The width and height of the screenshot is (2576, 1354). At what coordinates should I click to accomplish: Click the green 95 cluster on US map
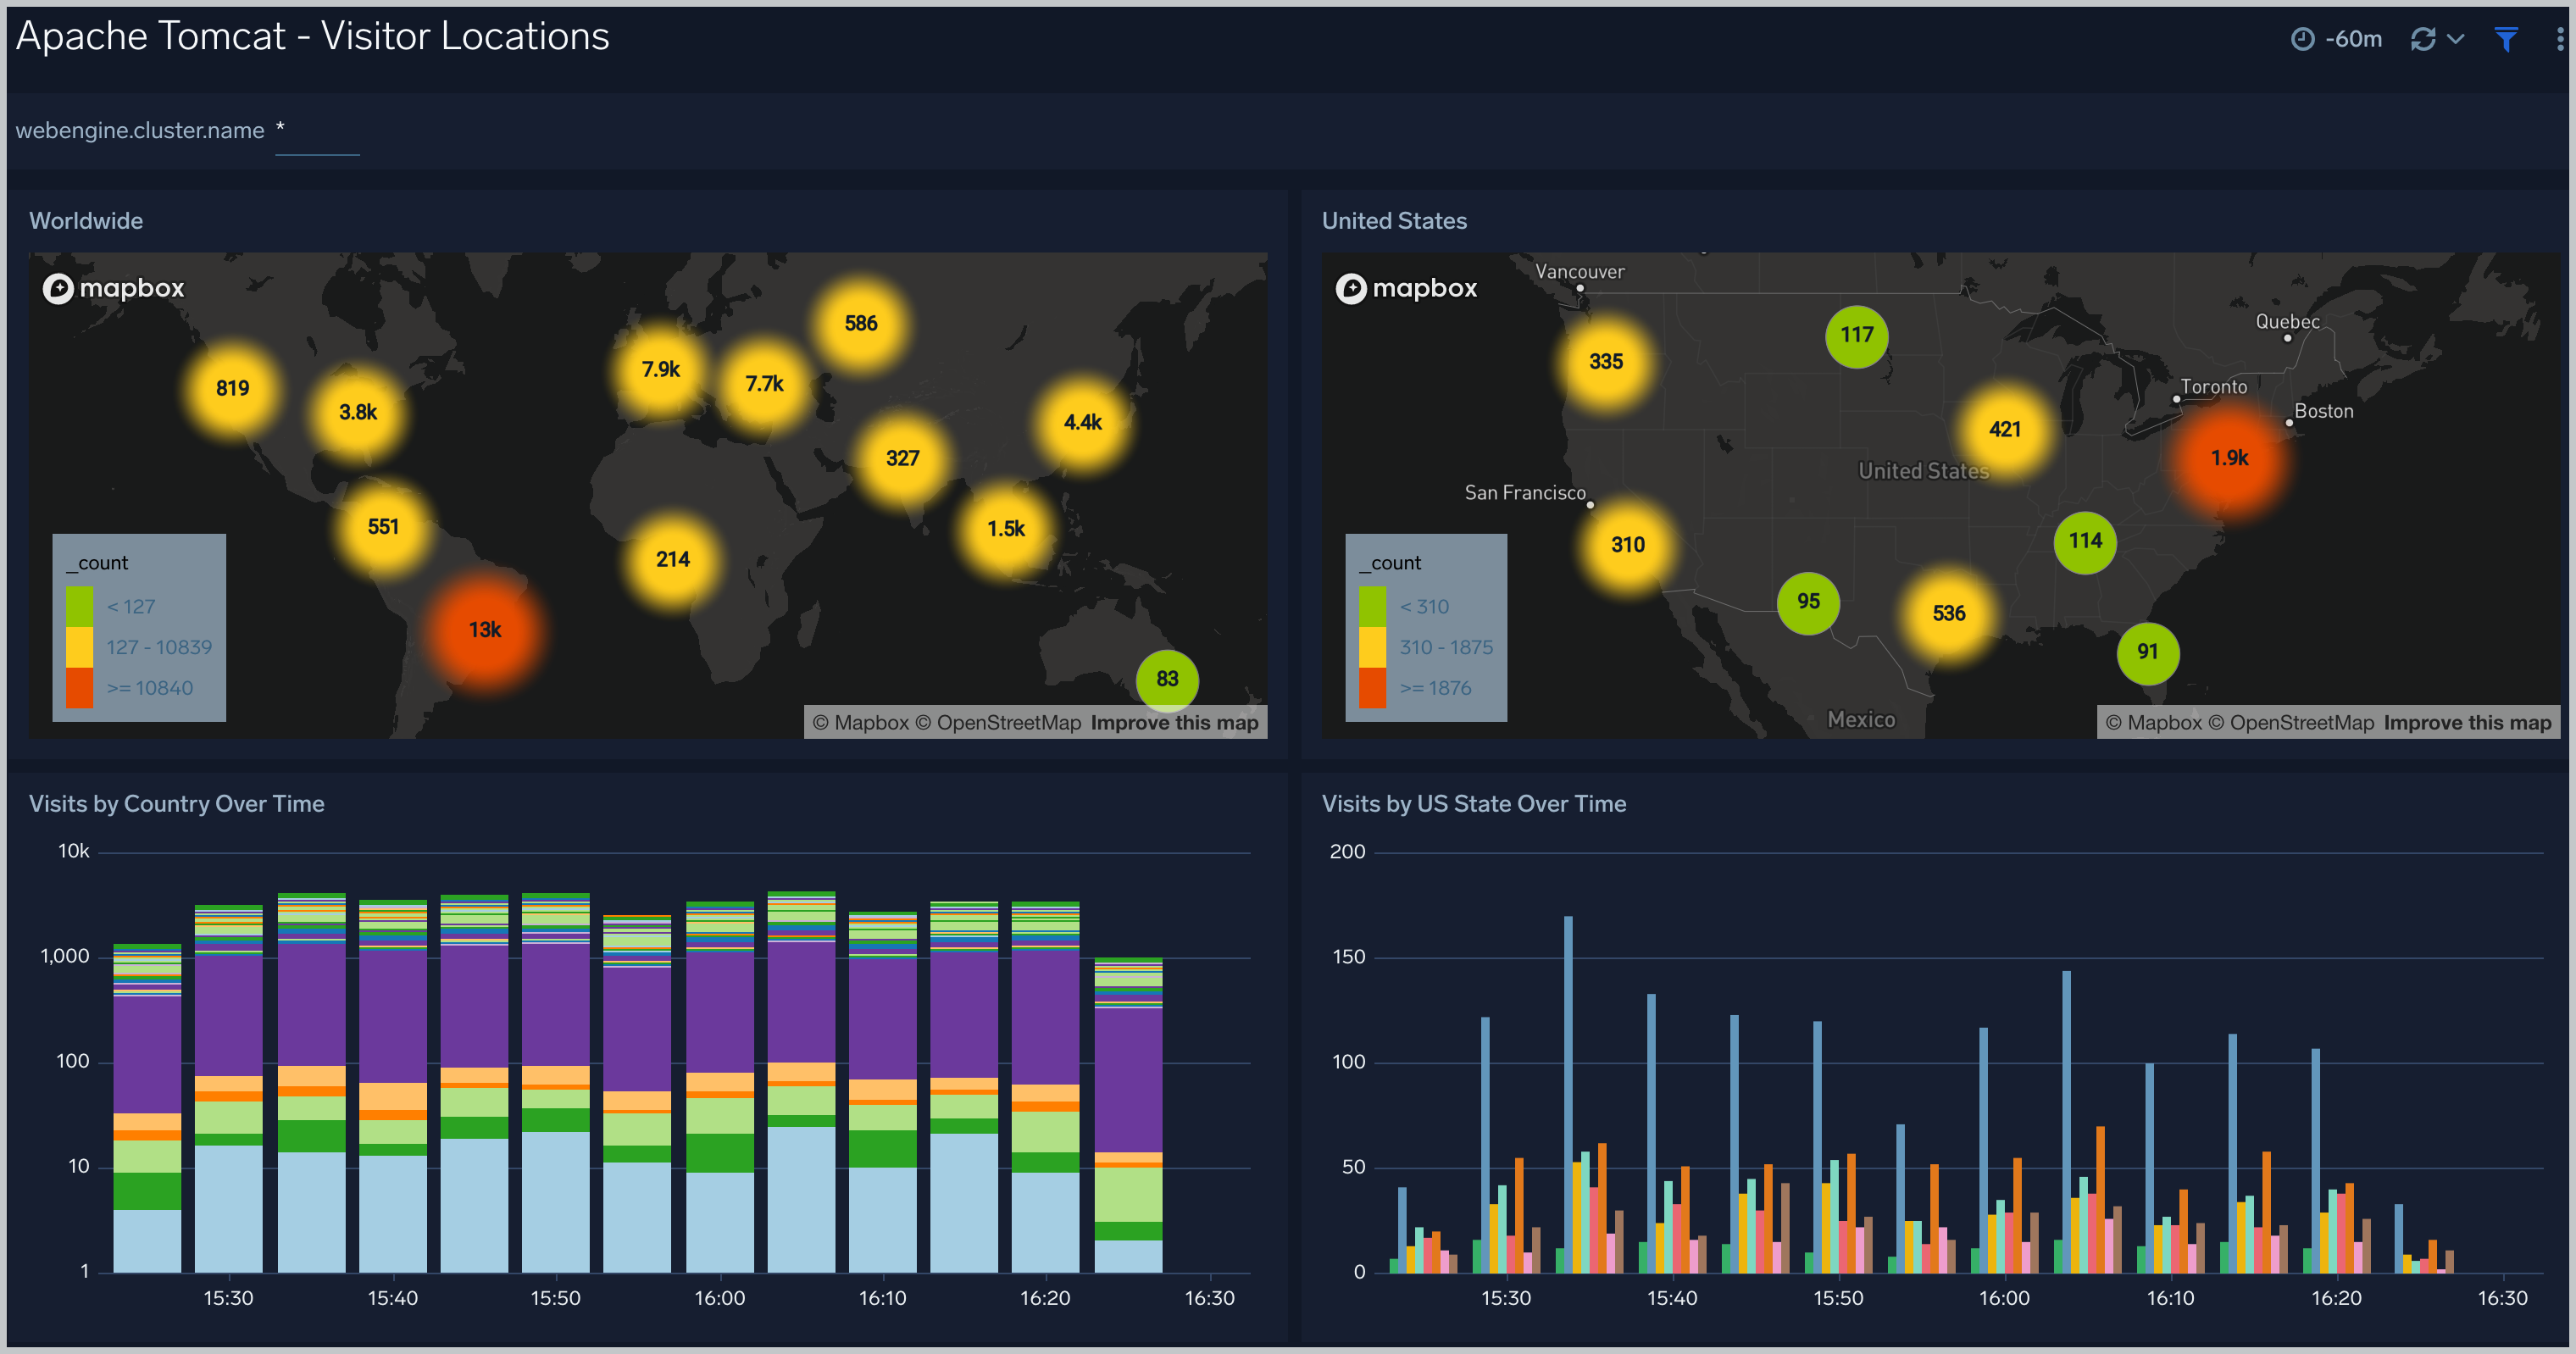1808,602
